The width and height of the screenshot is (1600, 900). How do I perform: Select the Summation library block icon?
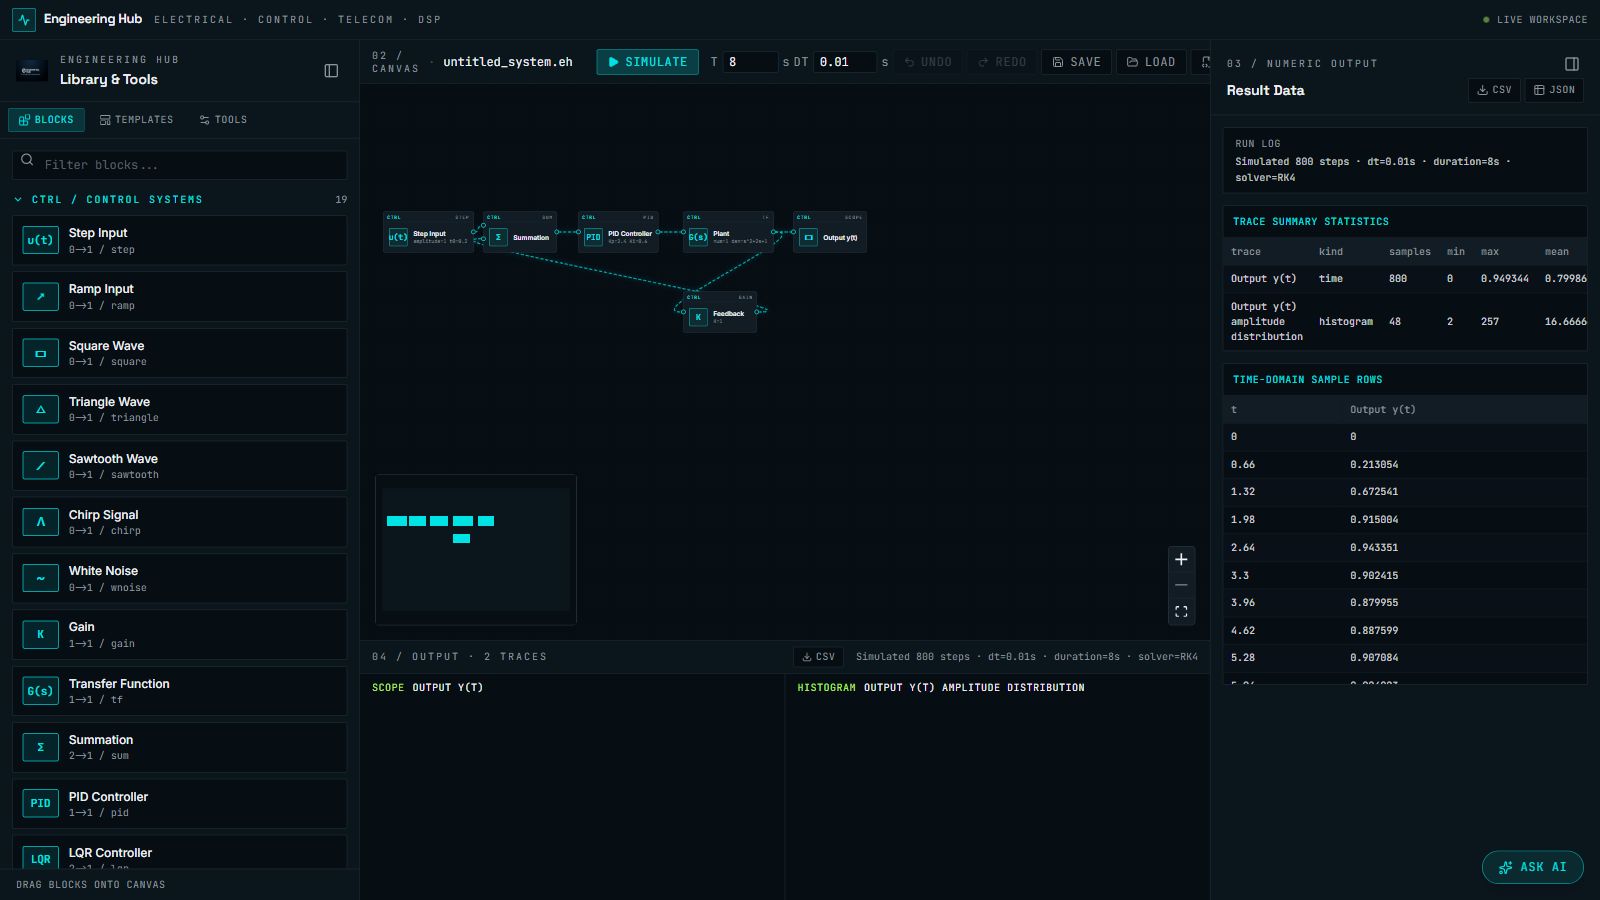pos(40,747)
